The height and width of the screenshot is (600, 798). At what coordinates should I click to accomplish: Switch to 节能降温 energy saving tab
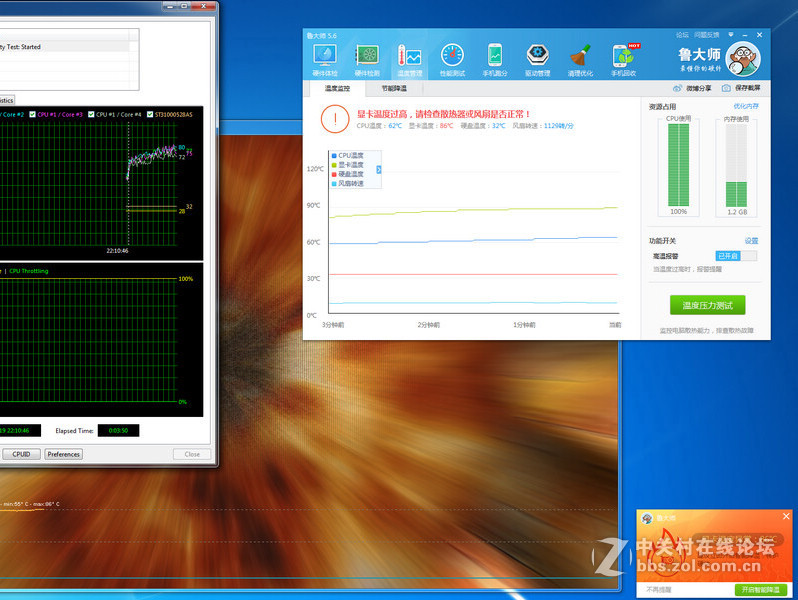coord(393,89)
